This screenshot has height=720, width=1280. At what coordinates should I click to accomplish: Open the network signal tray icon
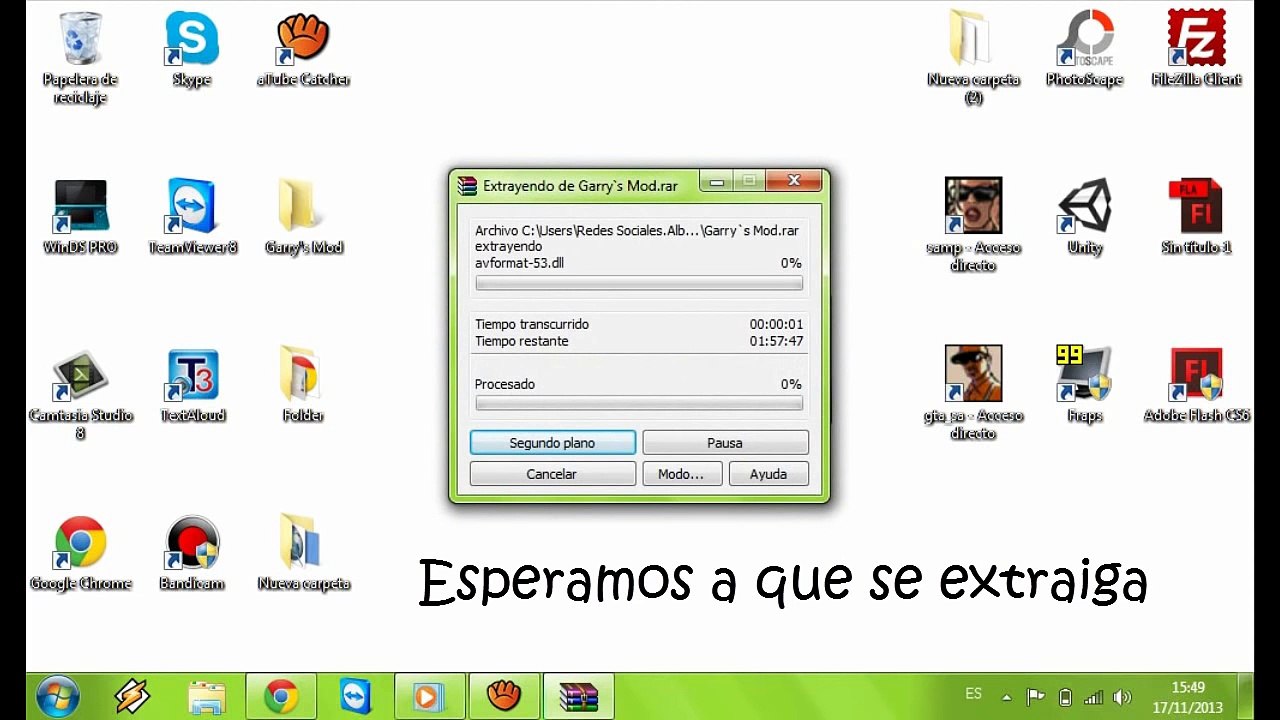click(x=1093, y=697)
